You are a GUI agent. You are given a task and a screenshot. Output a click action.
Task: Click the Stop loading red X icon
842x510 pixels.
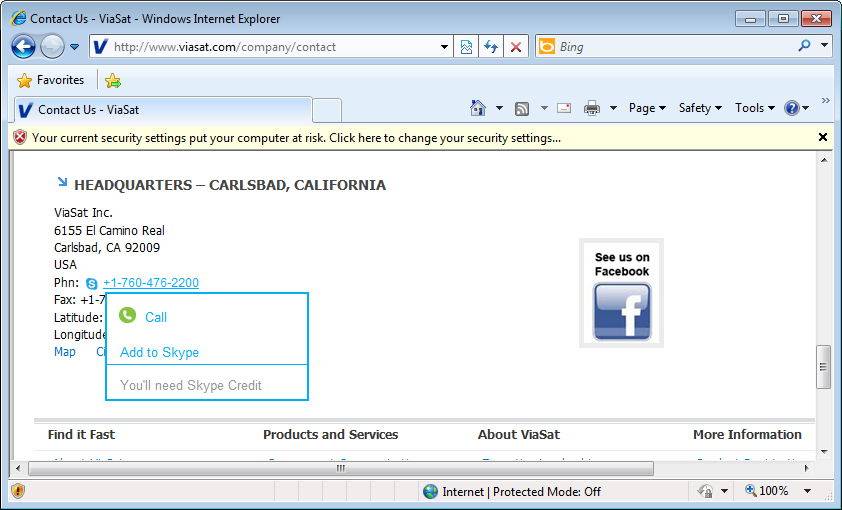[x=515, y=47]
